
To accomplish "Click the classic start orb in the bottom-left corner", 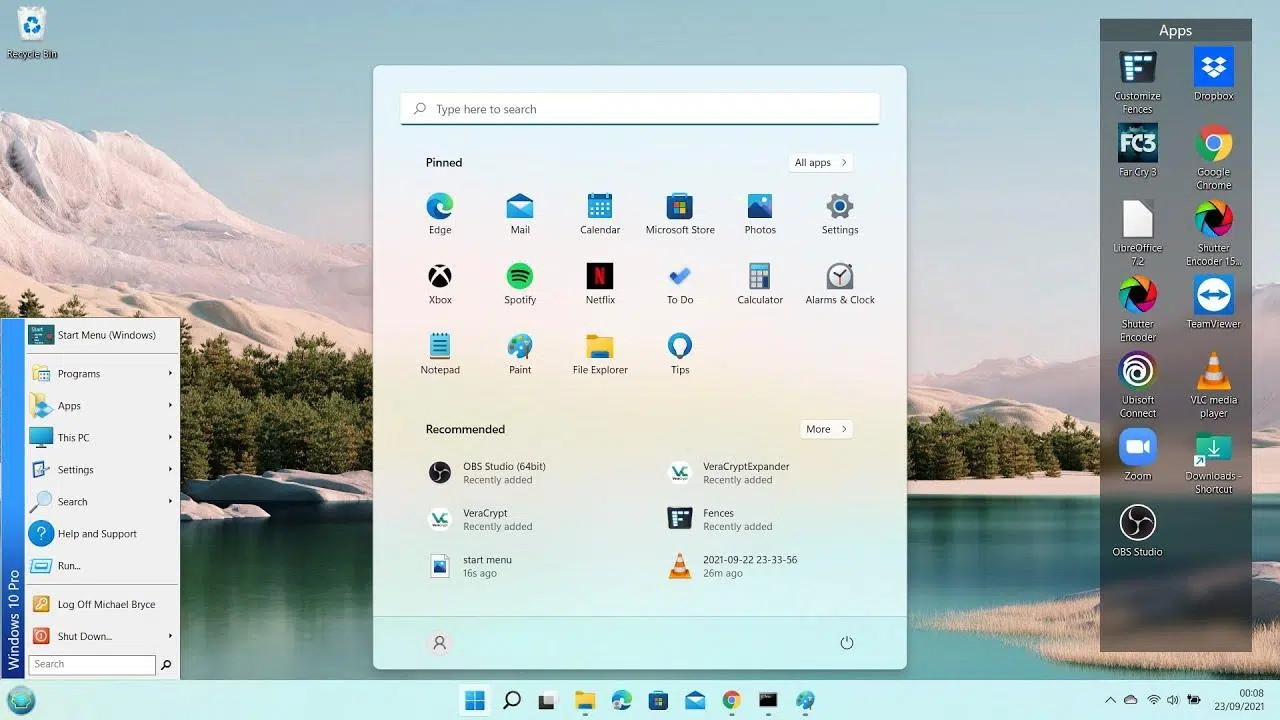I will (x=21, y=700).
